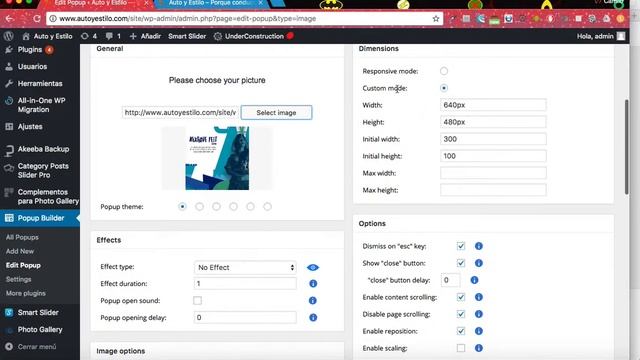Click info icon for Popup open sound
Screen dimensions: 640x360
pos(313,301)
